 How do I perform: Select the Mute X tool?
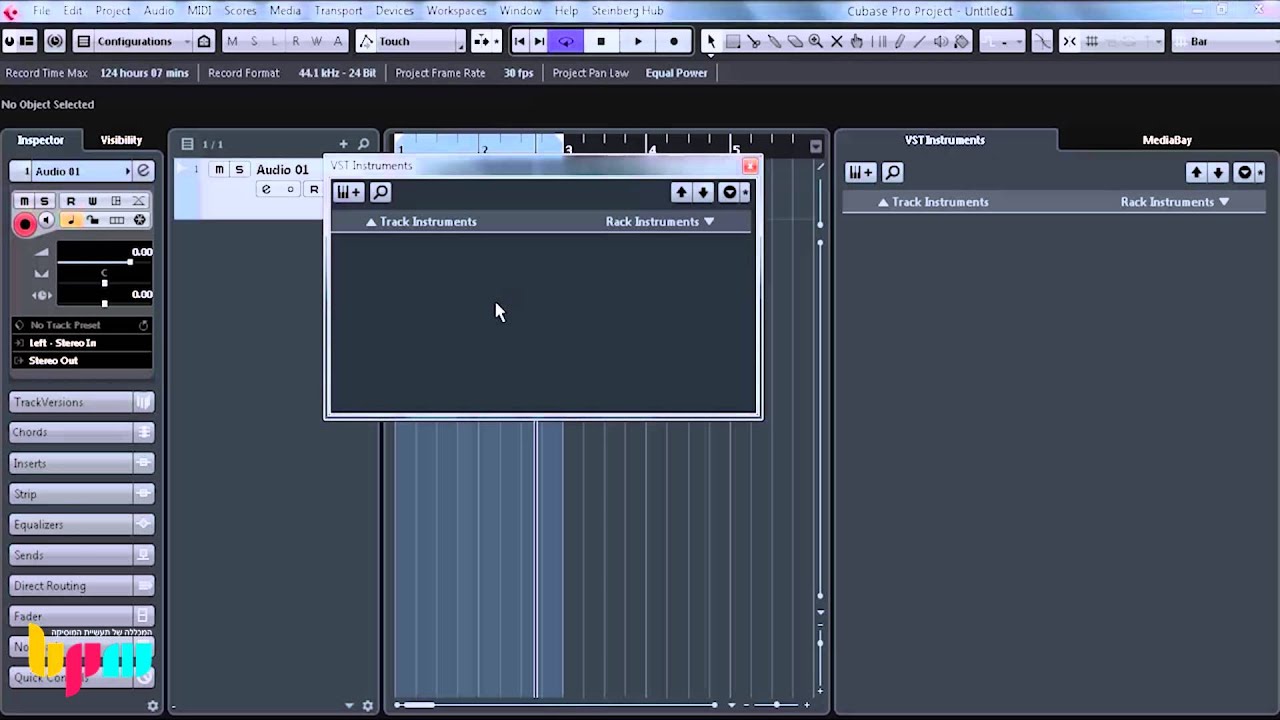click(837, 41)
